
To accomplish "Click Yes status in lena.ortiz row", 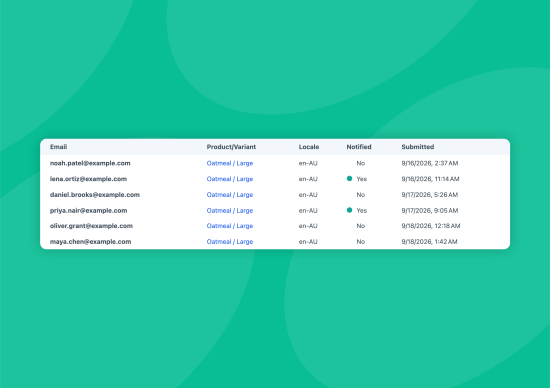I will point(362,179).
